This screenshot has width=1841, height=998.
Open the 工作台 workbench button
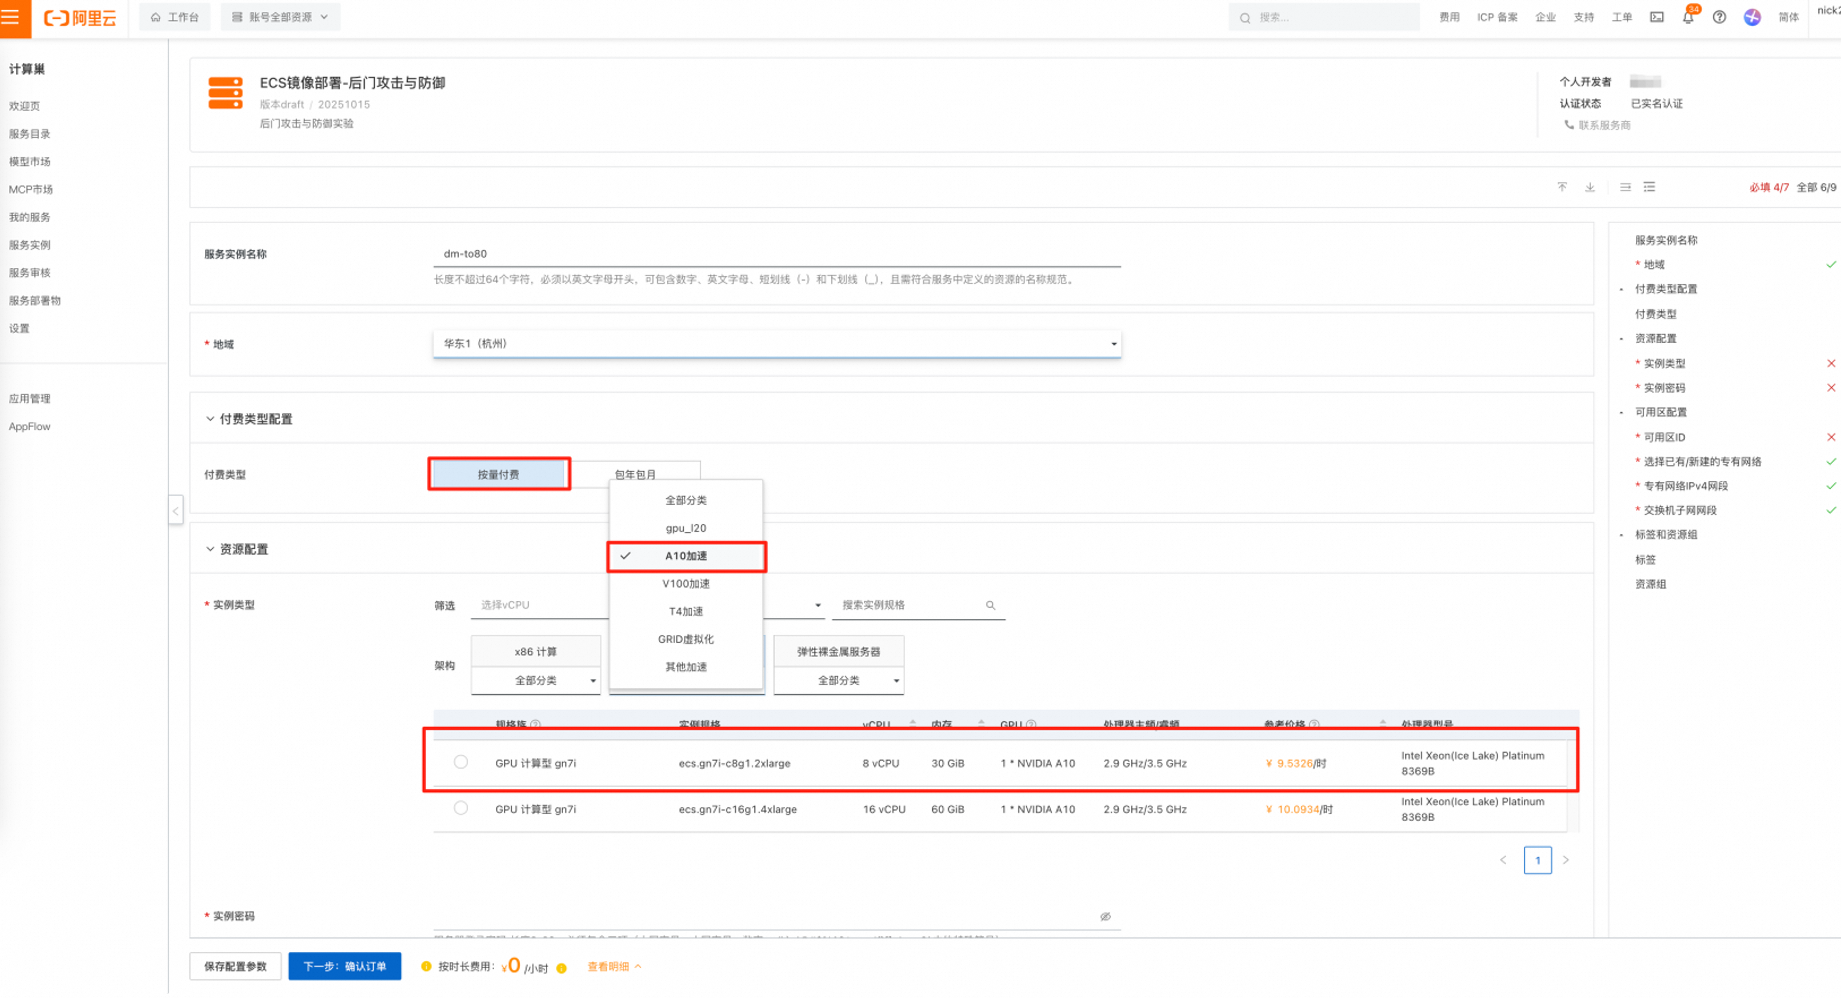point(175,17)
